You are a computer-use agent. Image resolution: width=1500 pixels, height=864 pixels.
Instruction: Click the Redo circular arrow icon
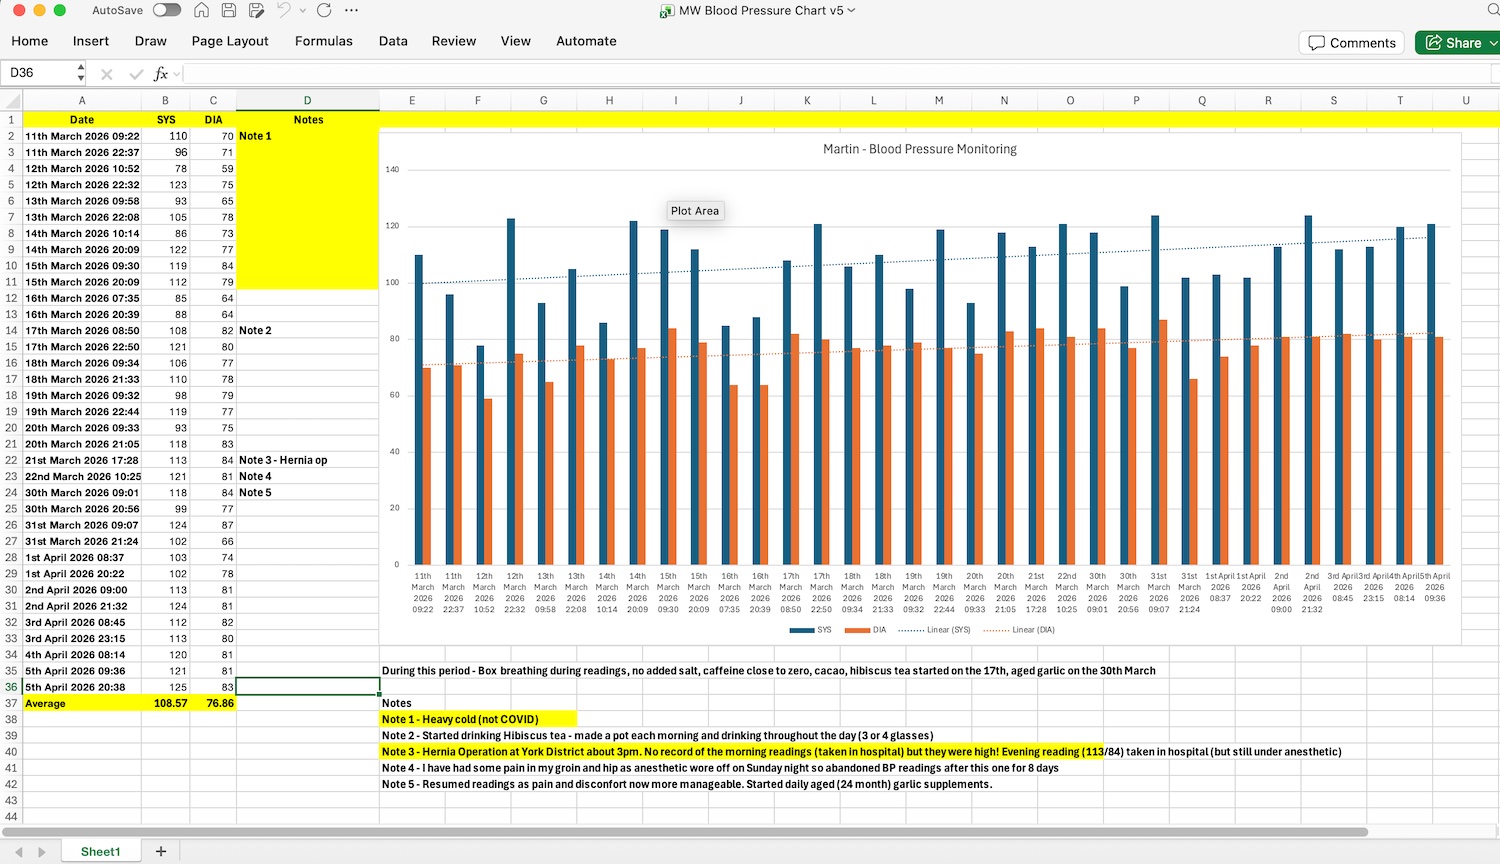tap(324, 10)
